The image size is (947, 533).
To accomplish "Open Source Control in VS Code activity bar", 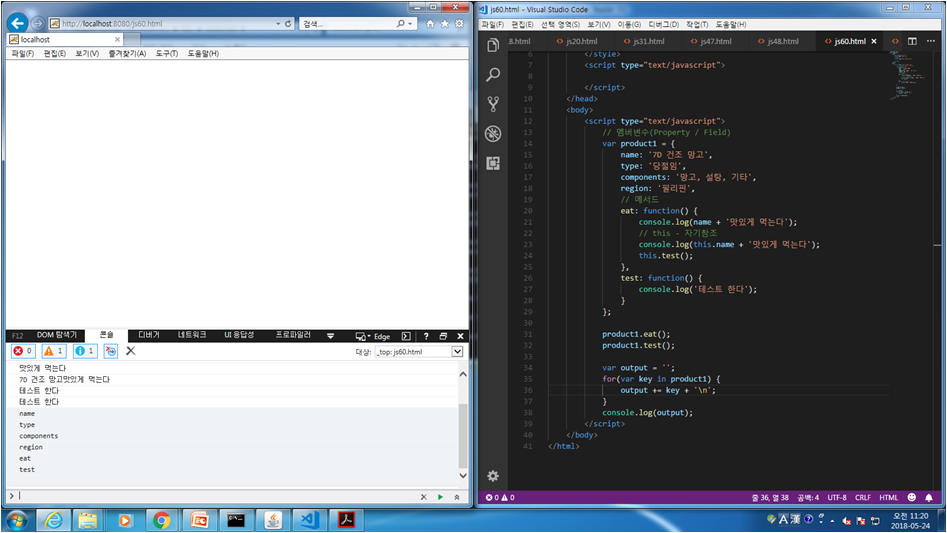I will [x=493, y=104].
